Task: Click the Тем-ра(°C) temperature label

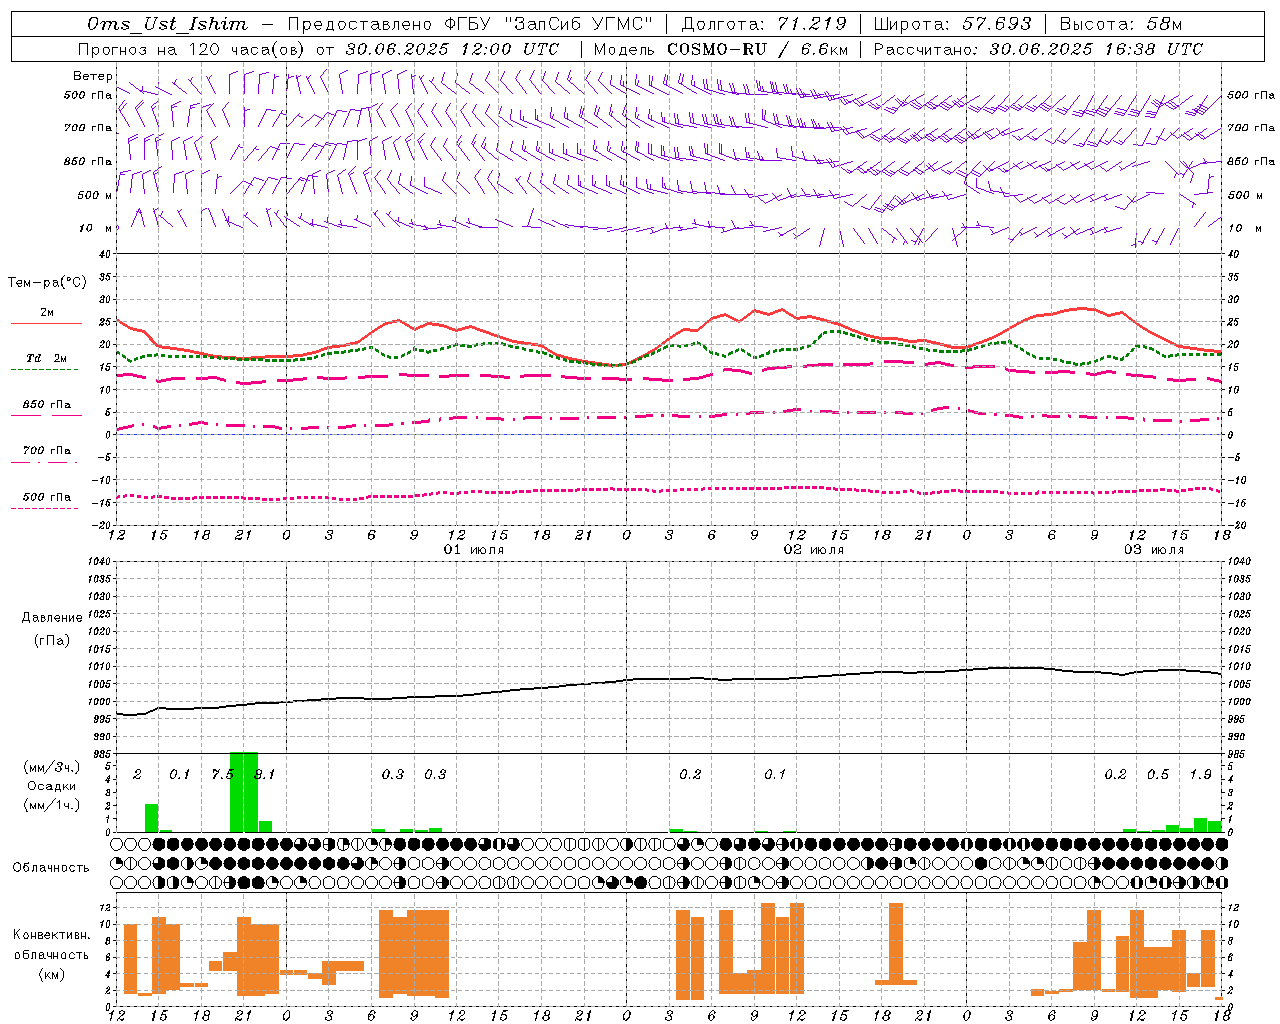Action: [x=46, y=283]
